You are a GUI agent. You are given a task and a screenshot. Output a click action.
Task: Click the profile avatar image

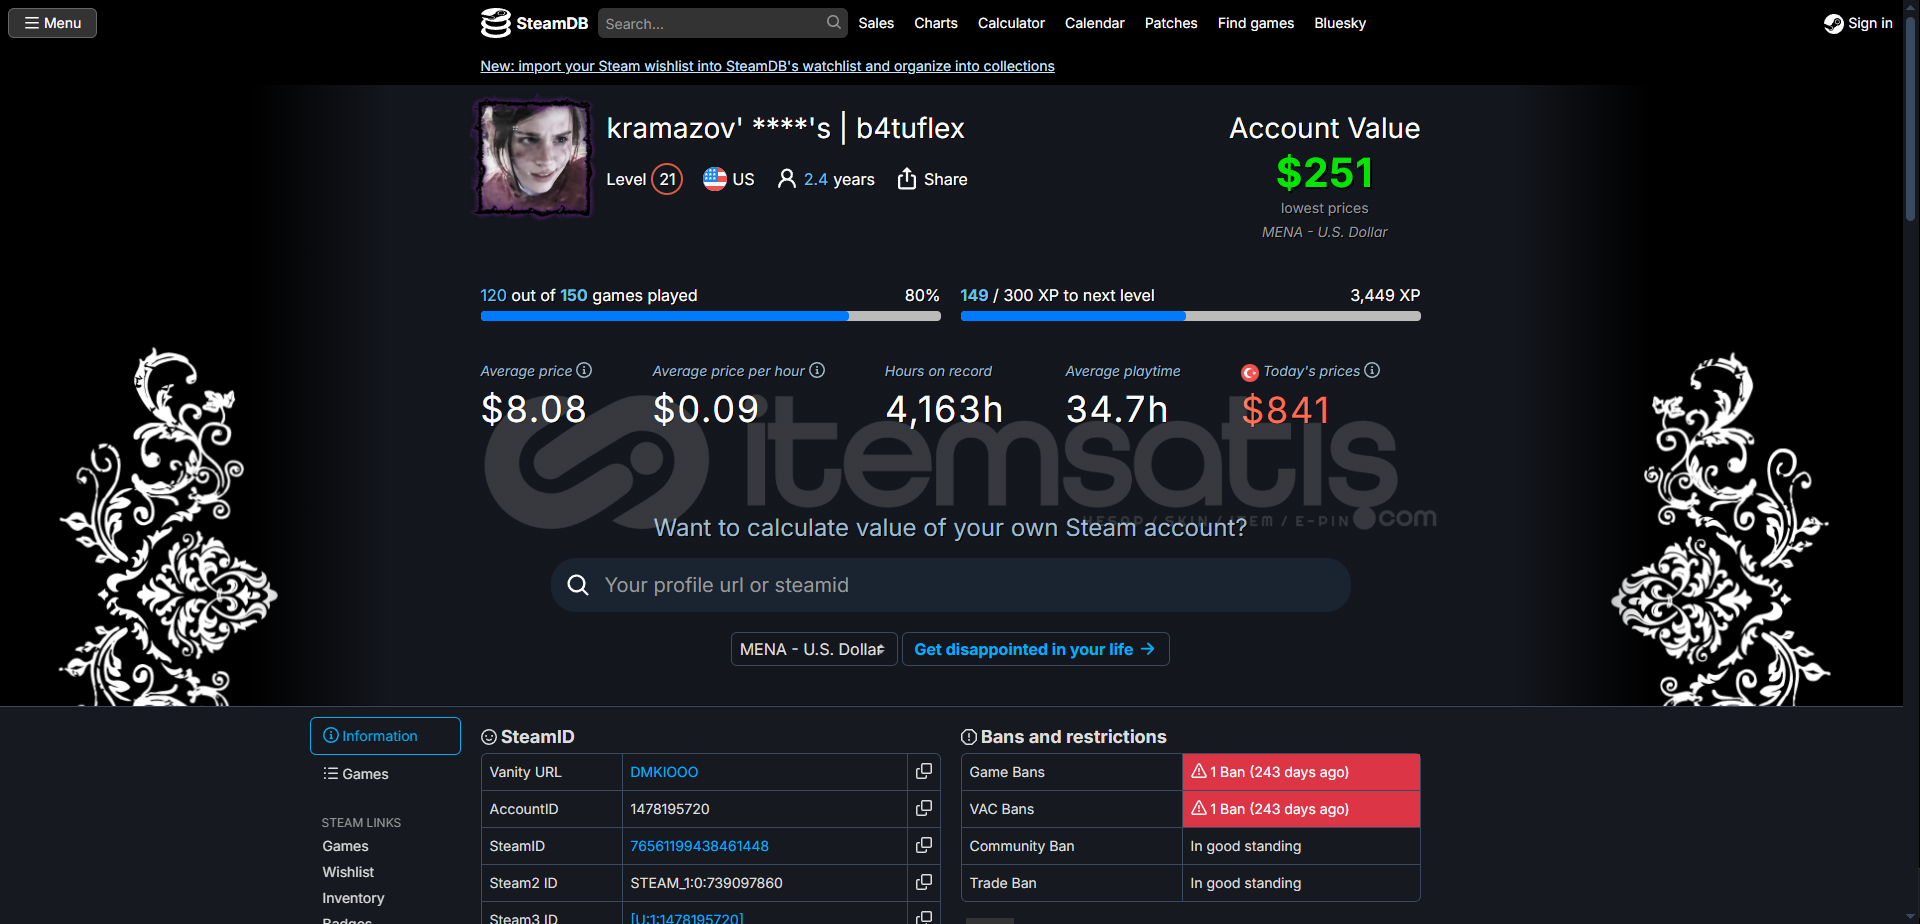[x=534, y=157]
